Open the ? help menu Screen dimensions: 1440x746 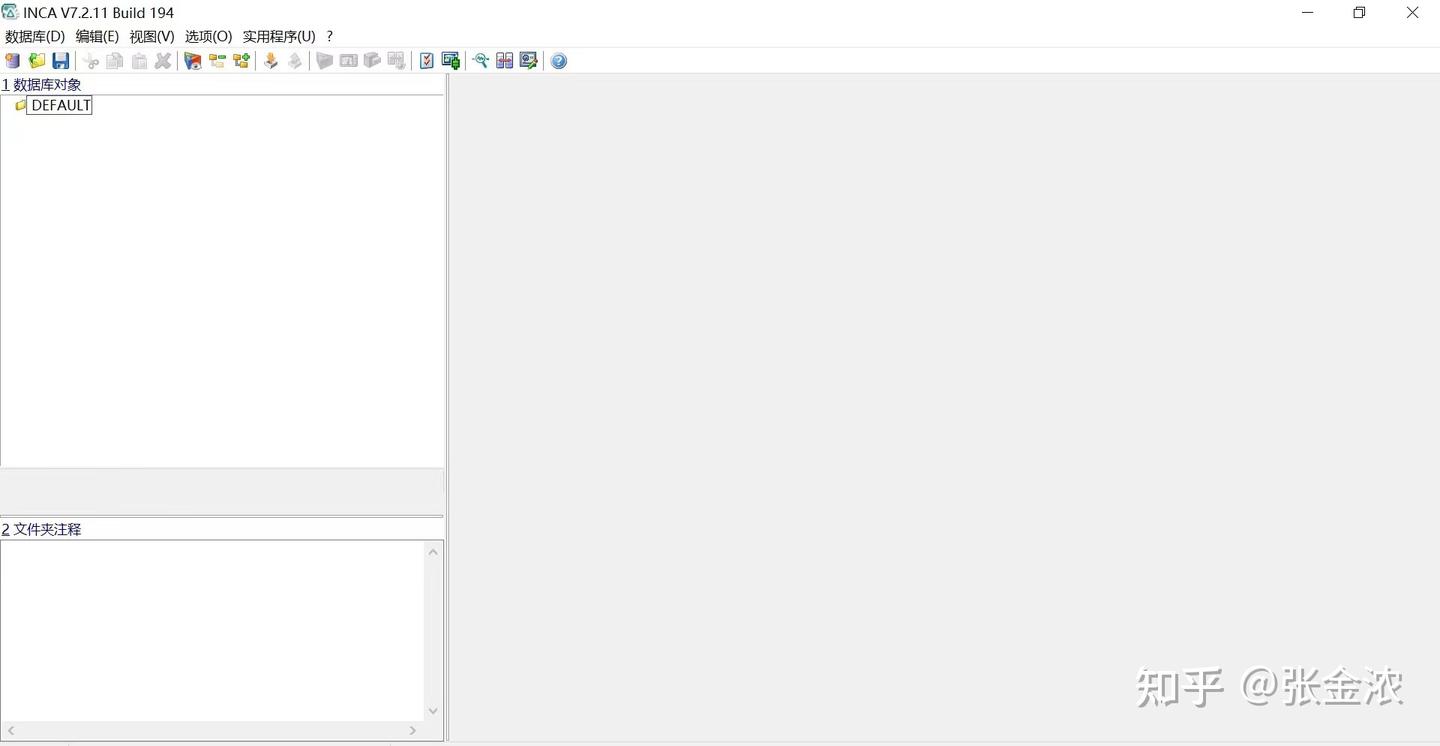pyautogui.click(x=330, y=36)
